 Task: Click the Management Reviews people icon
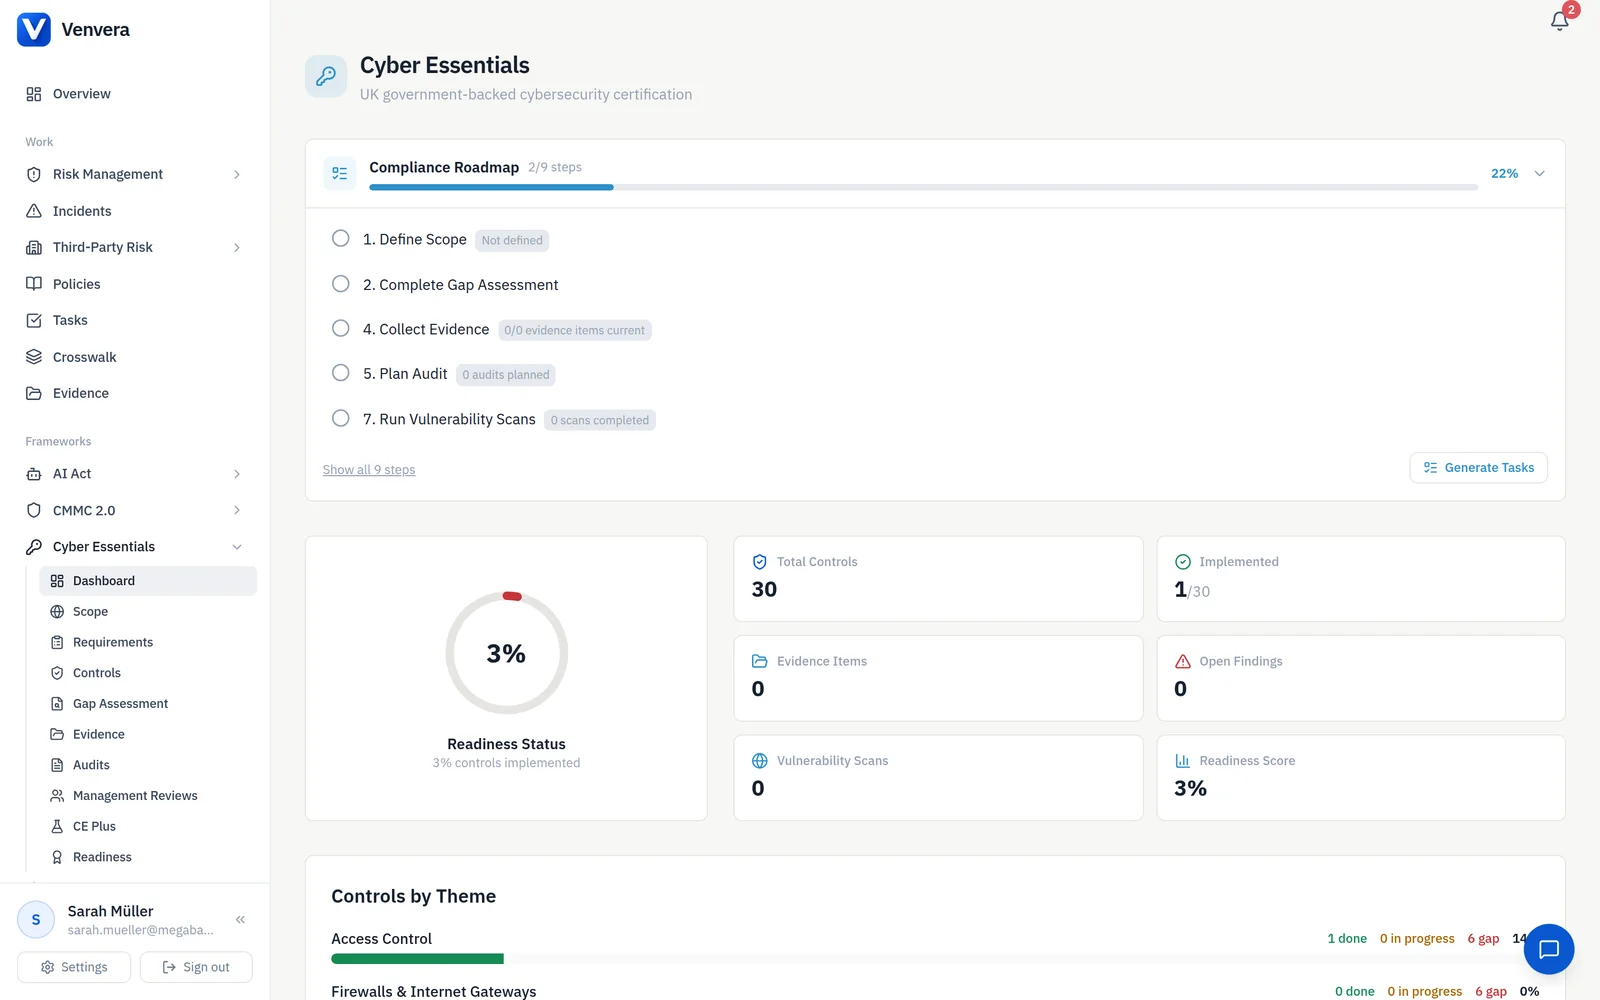pos(57,796)
